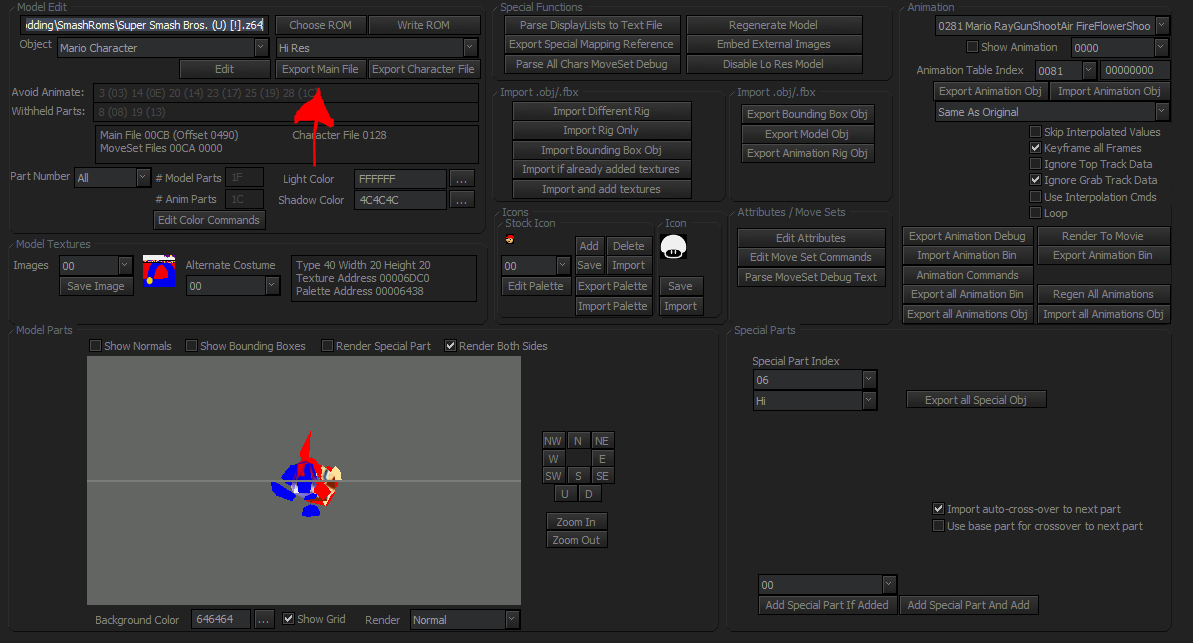Click Add Special Part And Add button
Viewport: 1193px width, 643px height.
click(968, 605)
